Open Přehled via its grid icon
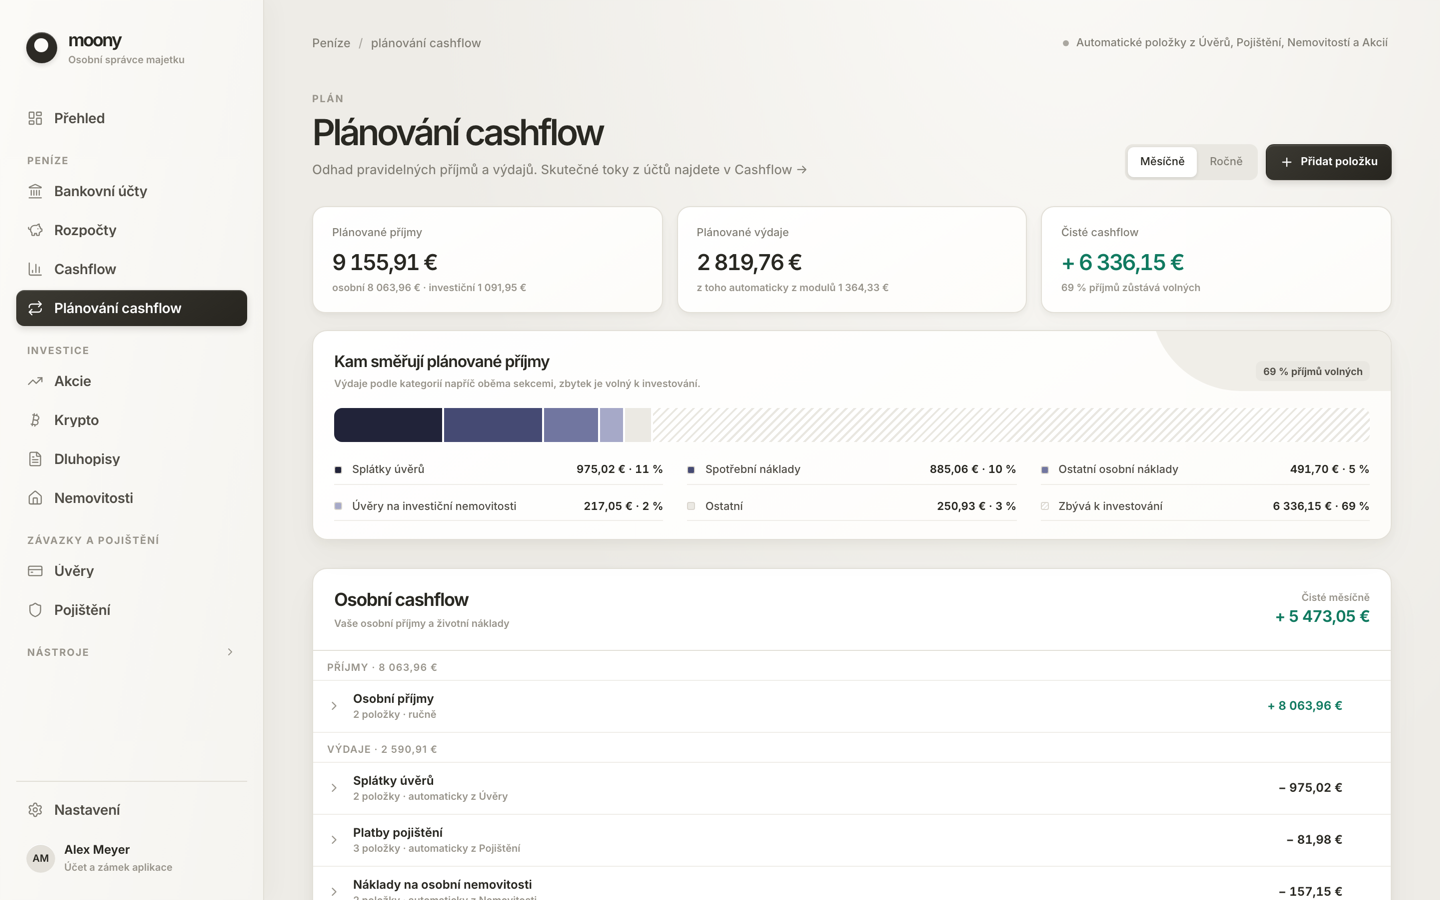Viewport: 1440px width, 900px height. pos(35,118)
